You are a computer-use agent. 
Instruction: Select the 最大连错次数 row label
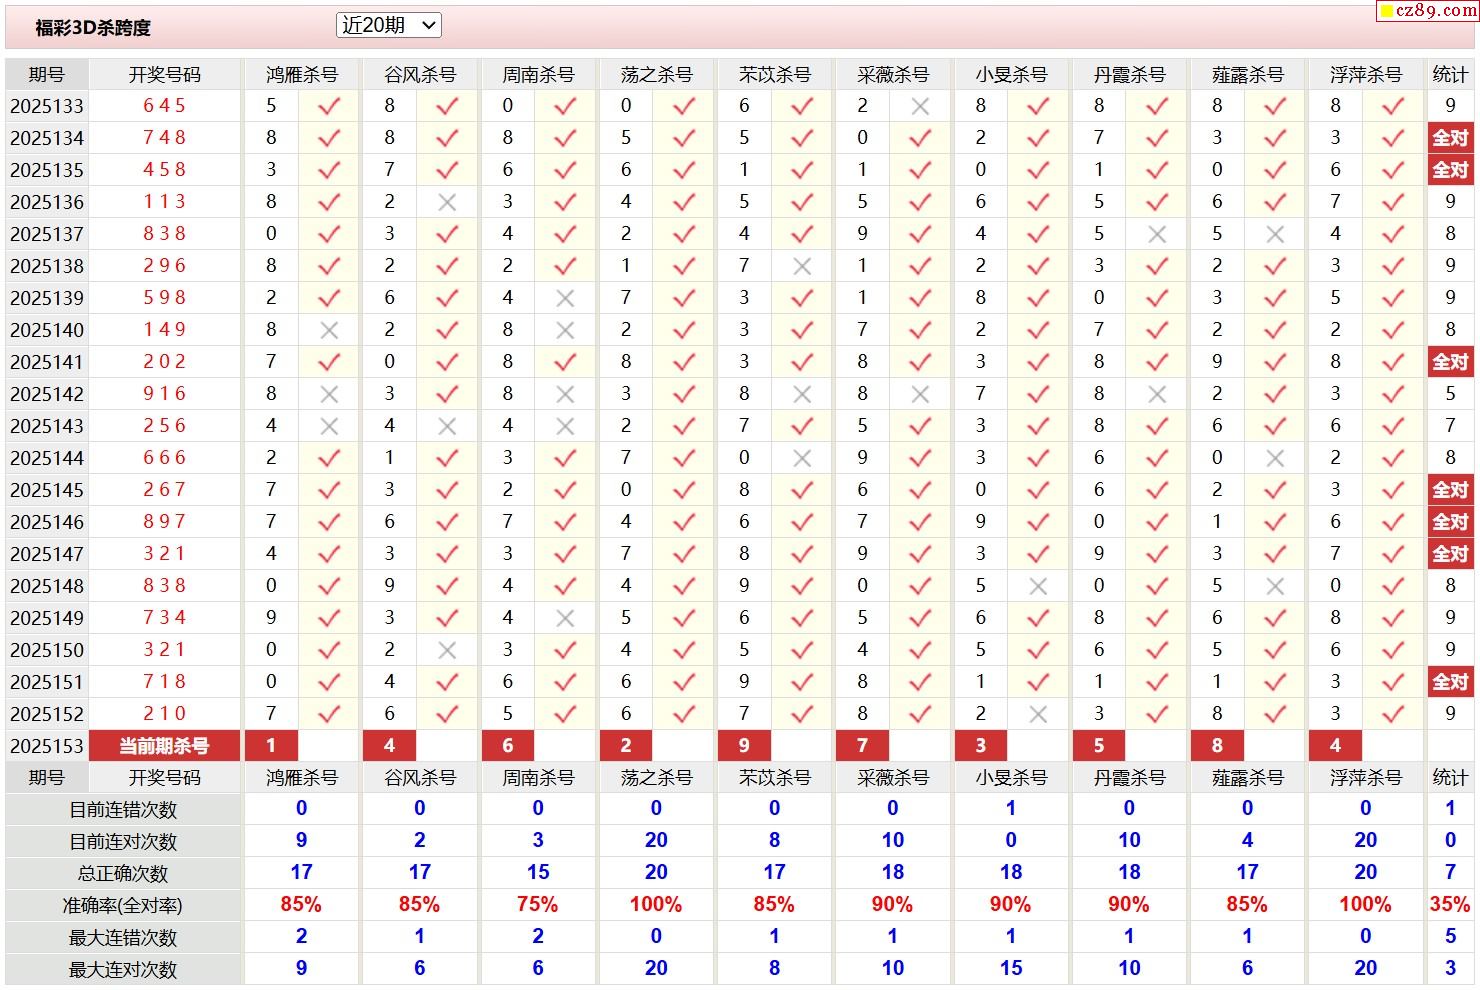[123, 938]
